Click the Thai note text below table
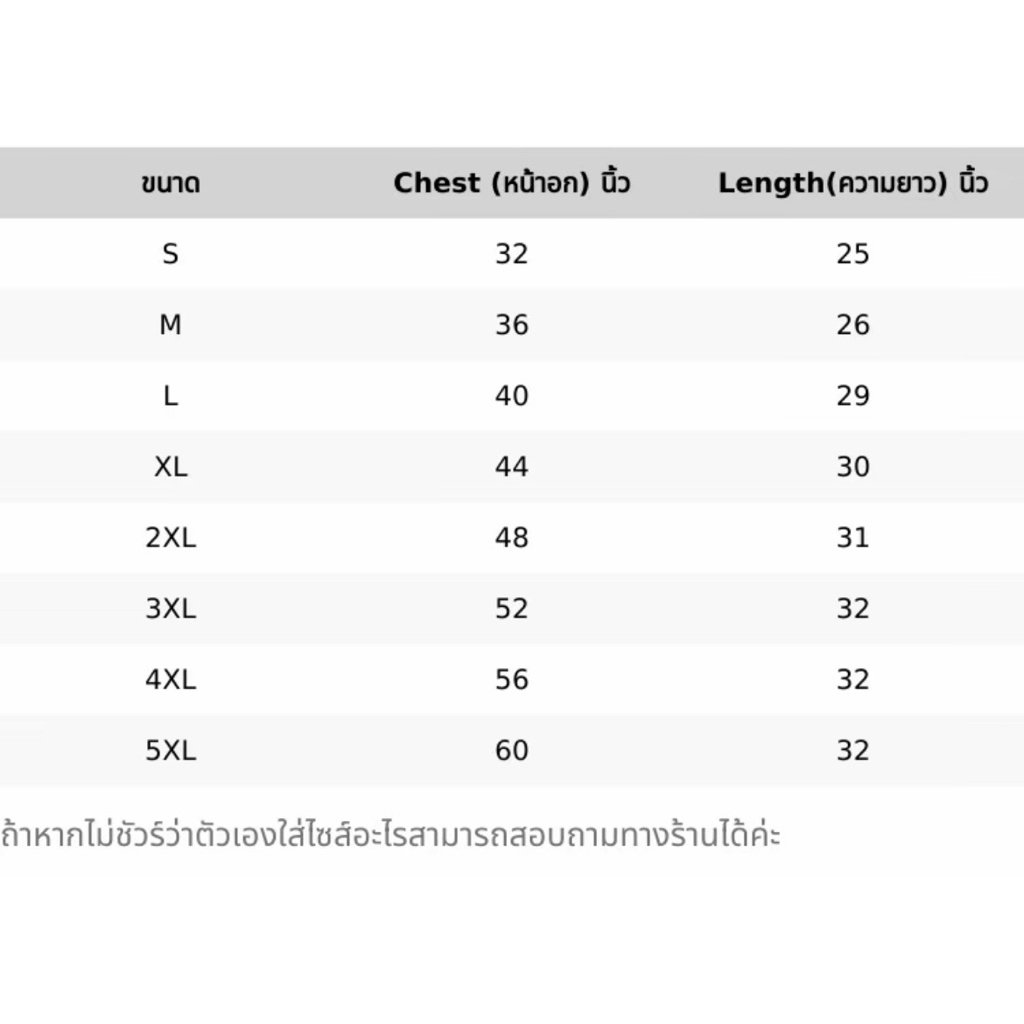Image resolution: width=1024 pixels, height=1024 pixels. point(391,835)
